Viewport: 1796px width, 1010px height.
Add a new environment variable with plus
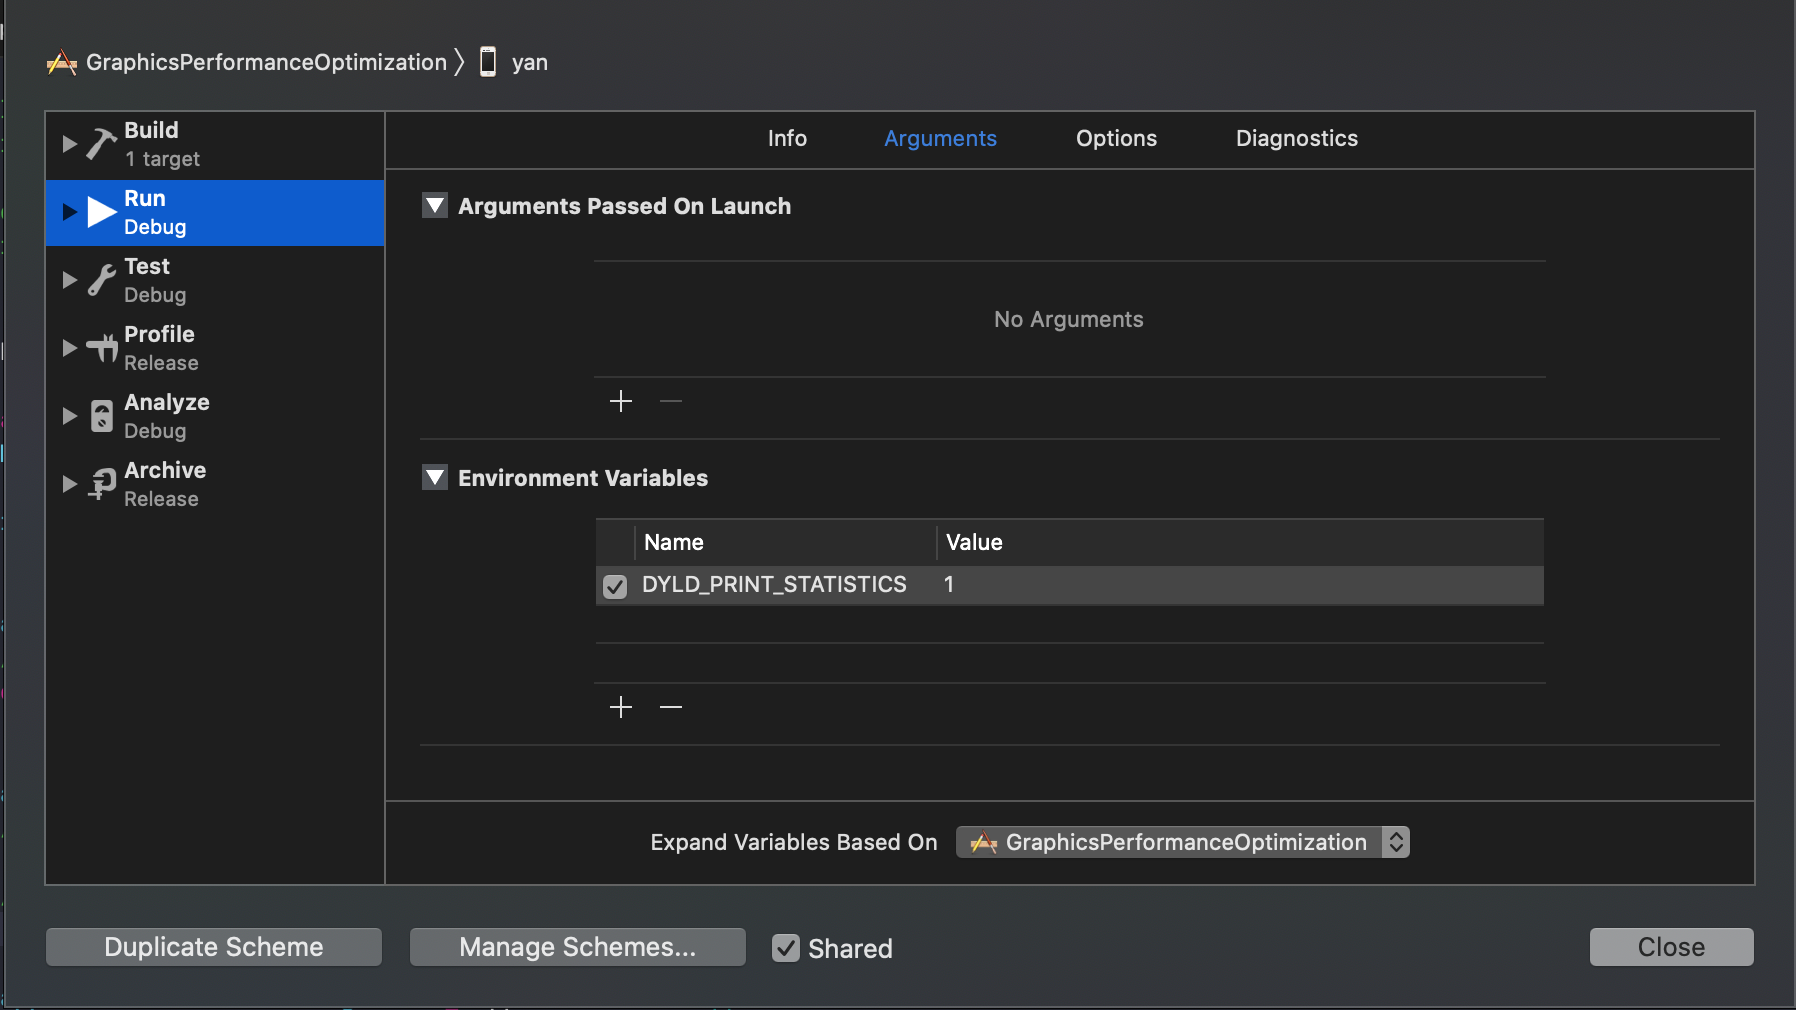pyautogui.click(x=621, y=708)
